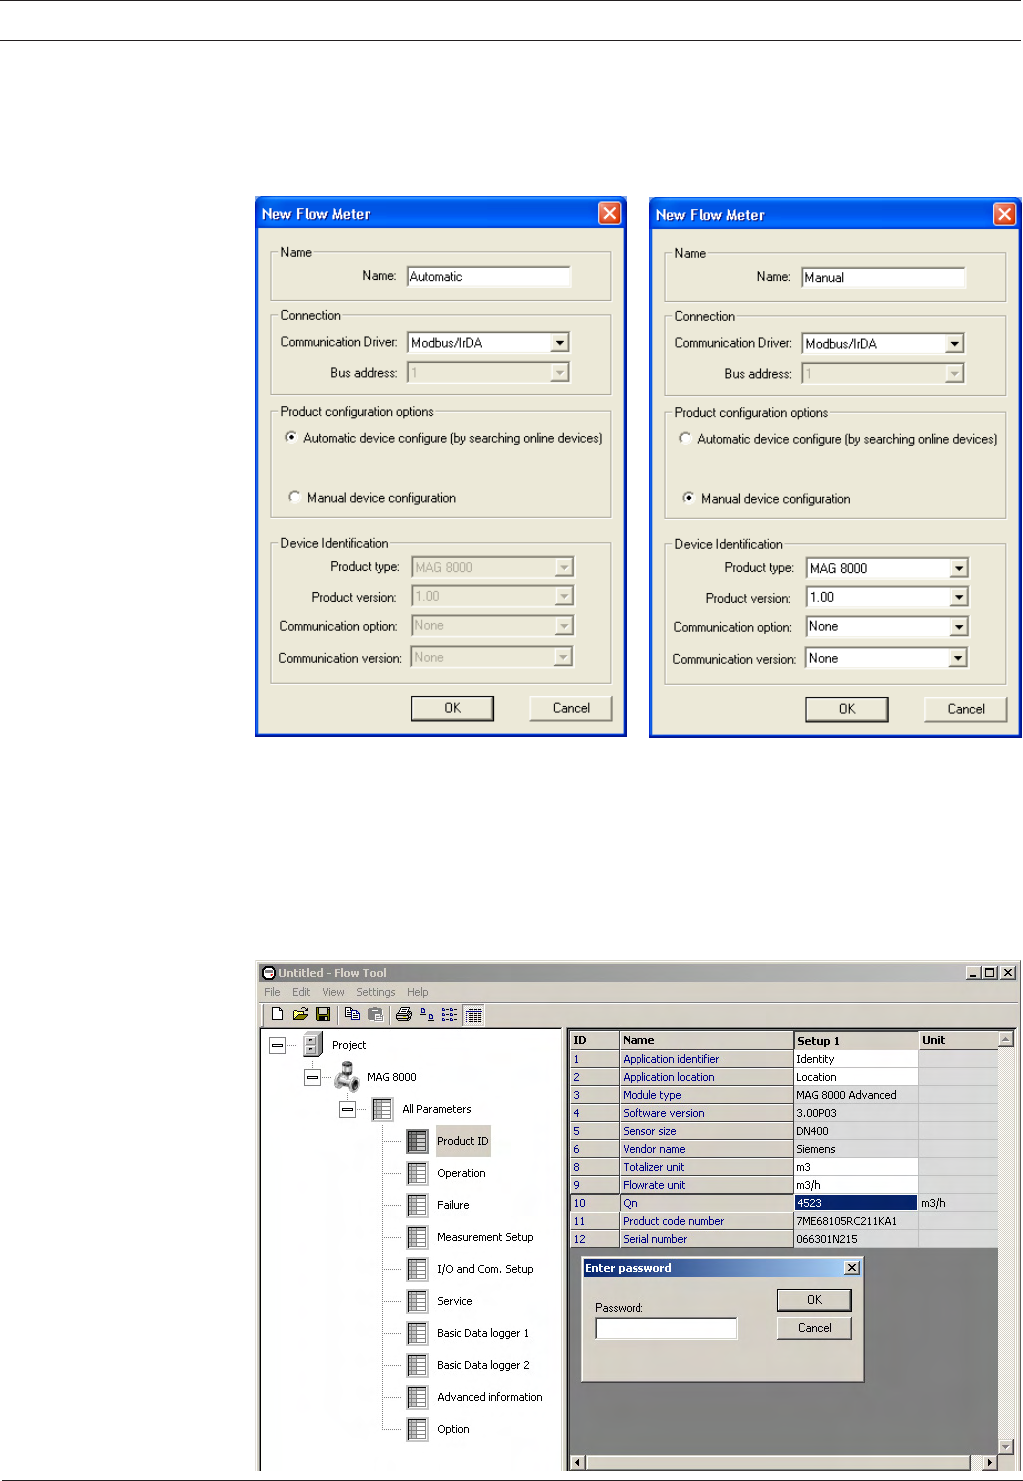Screen dimensions: 1023x1481
Task: Click the Product ID table icon
Action: (x=417, y=1141)
